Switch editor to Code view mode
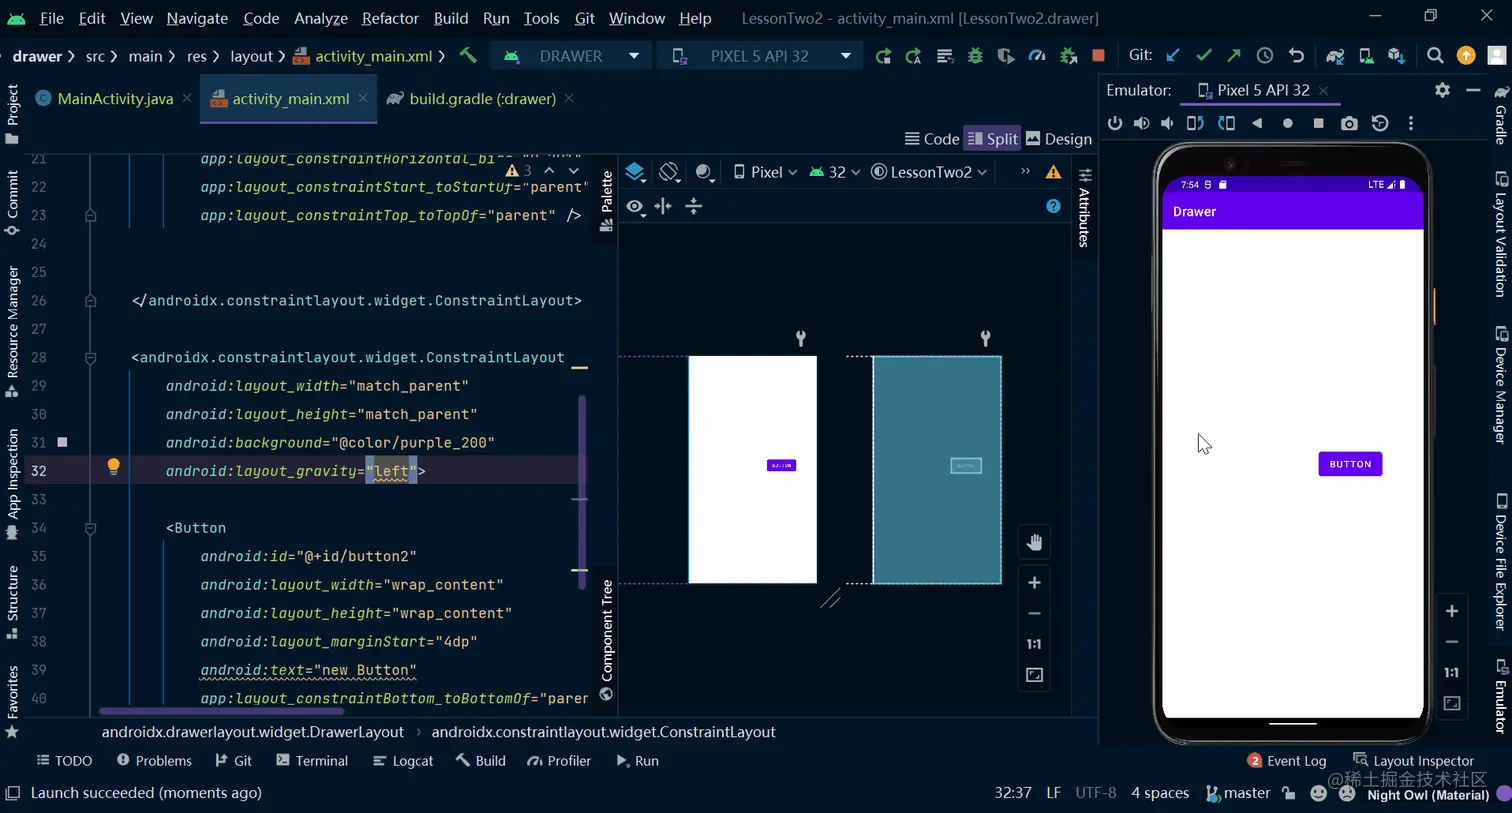The height and width of the screenshot is (813, 1512). coord(932,139)
